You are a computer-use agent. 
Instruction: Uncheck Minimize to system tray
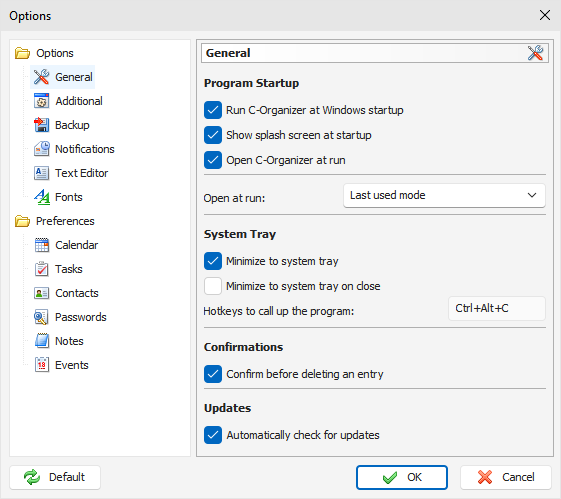(x=213, y=261)
